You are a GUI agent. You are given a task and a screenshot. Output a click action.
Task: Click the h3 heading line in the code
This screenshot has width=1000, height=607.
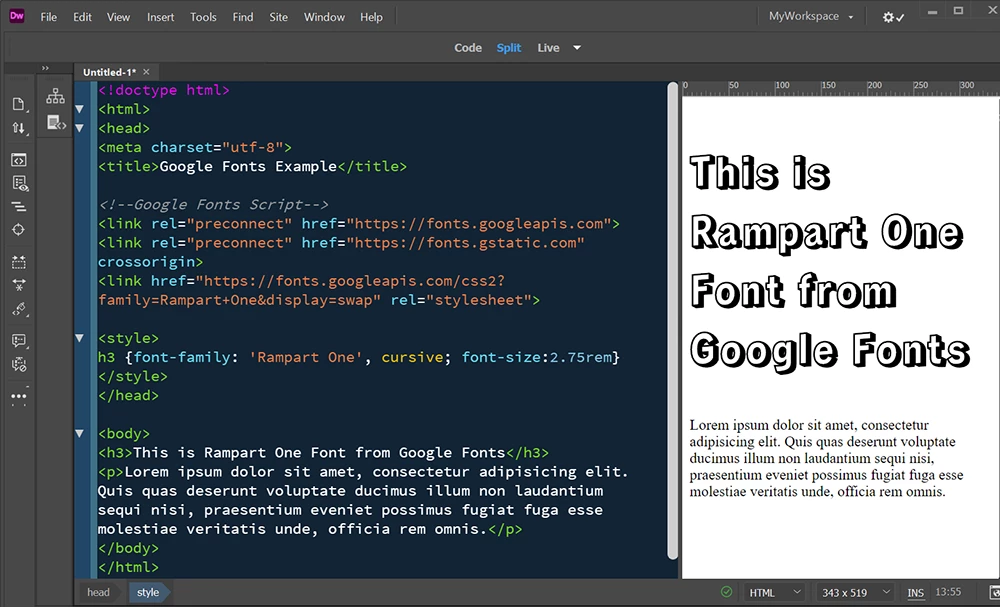323,453
